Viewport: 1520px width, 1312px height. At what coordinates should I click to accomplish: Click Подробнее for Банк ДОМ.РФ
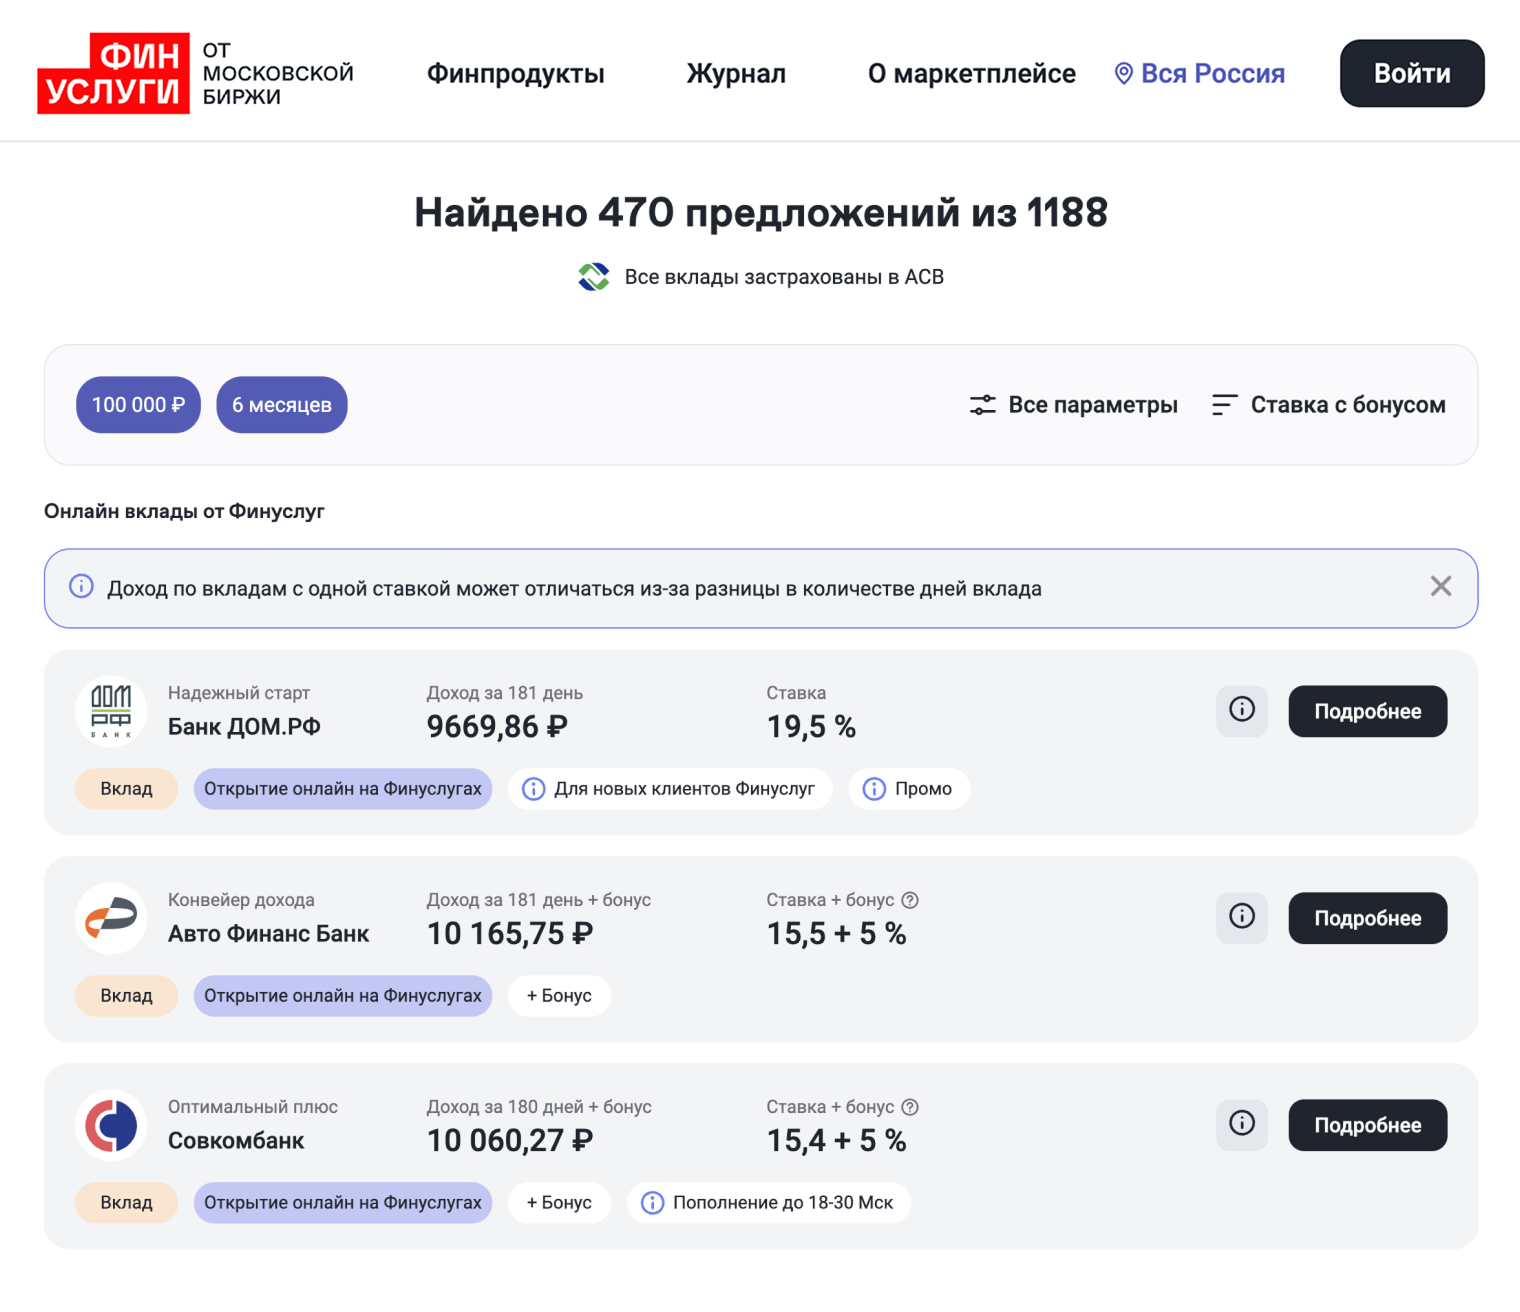[1367, 711]
